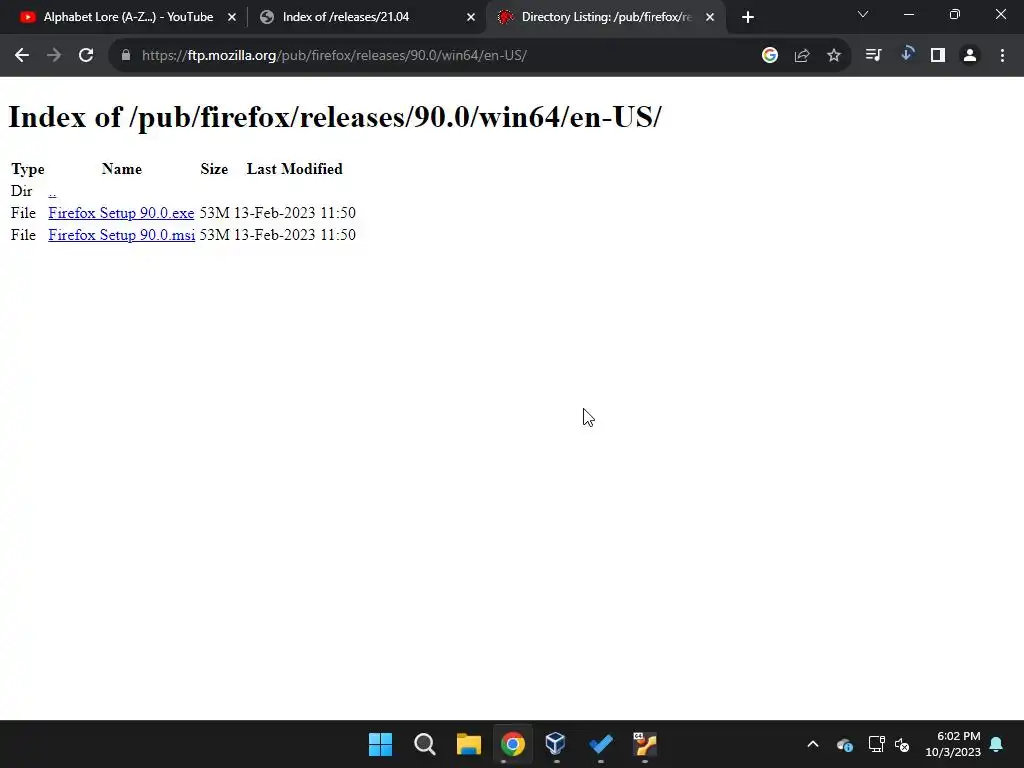Open the media control icon in toolbar
This screenshot has width=1024, height=768.
[873, 56]
